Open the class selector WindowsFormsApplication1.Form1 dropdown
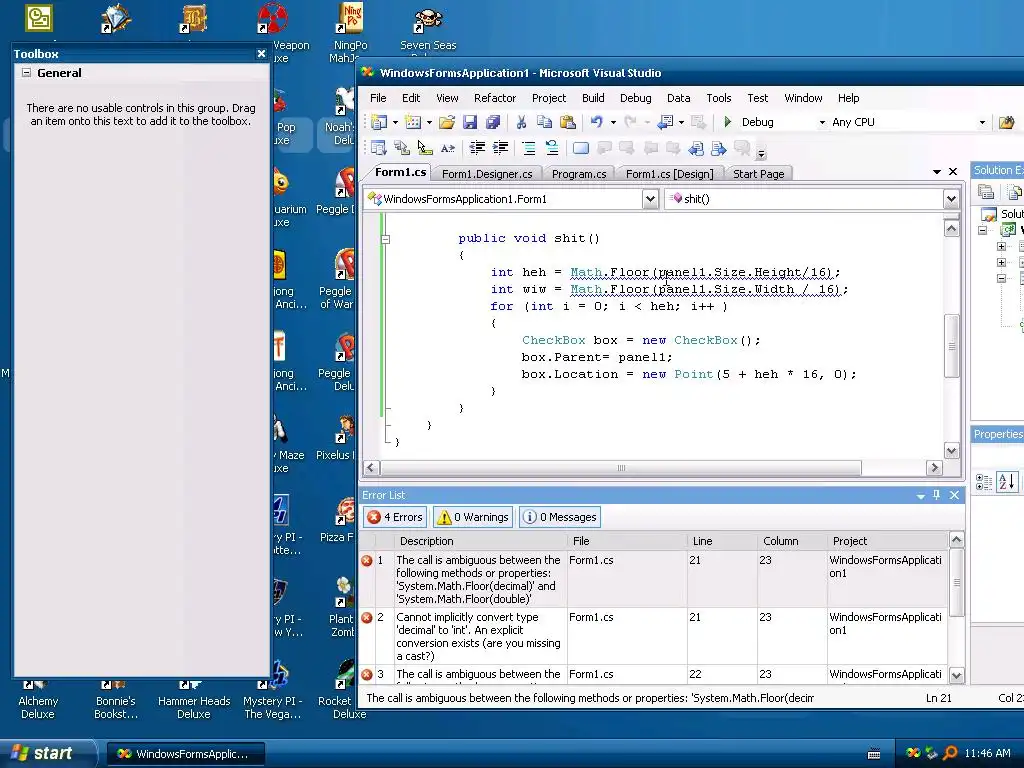 point(650,199)
